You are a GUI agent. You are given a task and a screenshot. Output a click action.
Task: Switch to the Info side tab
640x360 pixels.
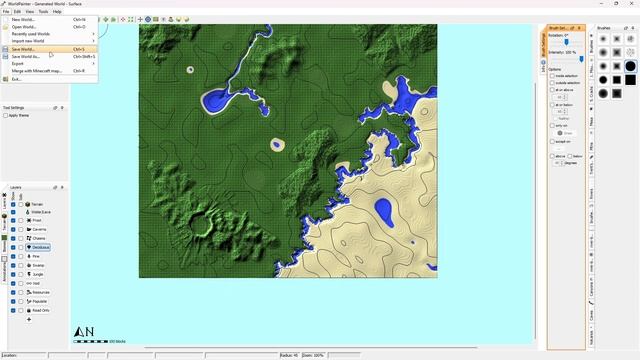click(543, 67)
